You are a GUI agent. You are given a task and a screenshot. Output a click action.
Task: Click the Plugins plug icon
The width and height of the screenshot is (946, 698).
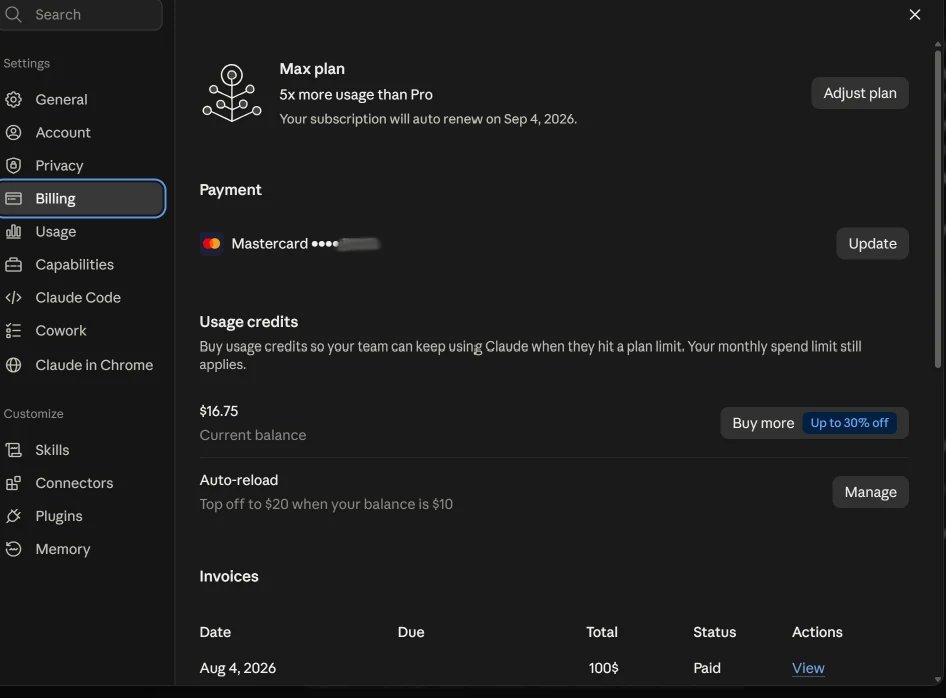(13, 516)
